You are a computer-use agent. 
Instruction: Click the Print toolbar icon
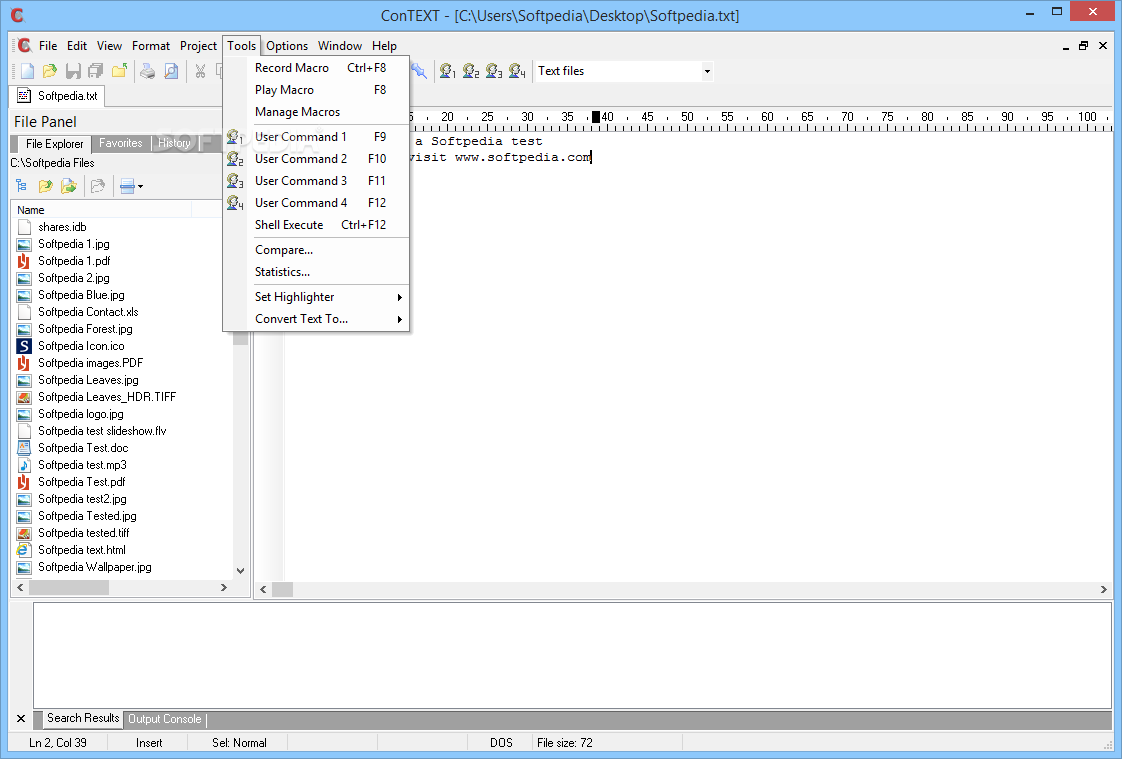(x=147, y=71)
